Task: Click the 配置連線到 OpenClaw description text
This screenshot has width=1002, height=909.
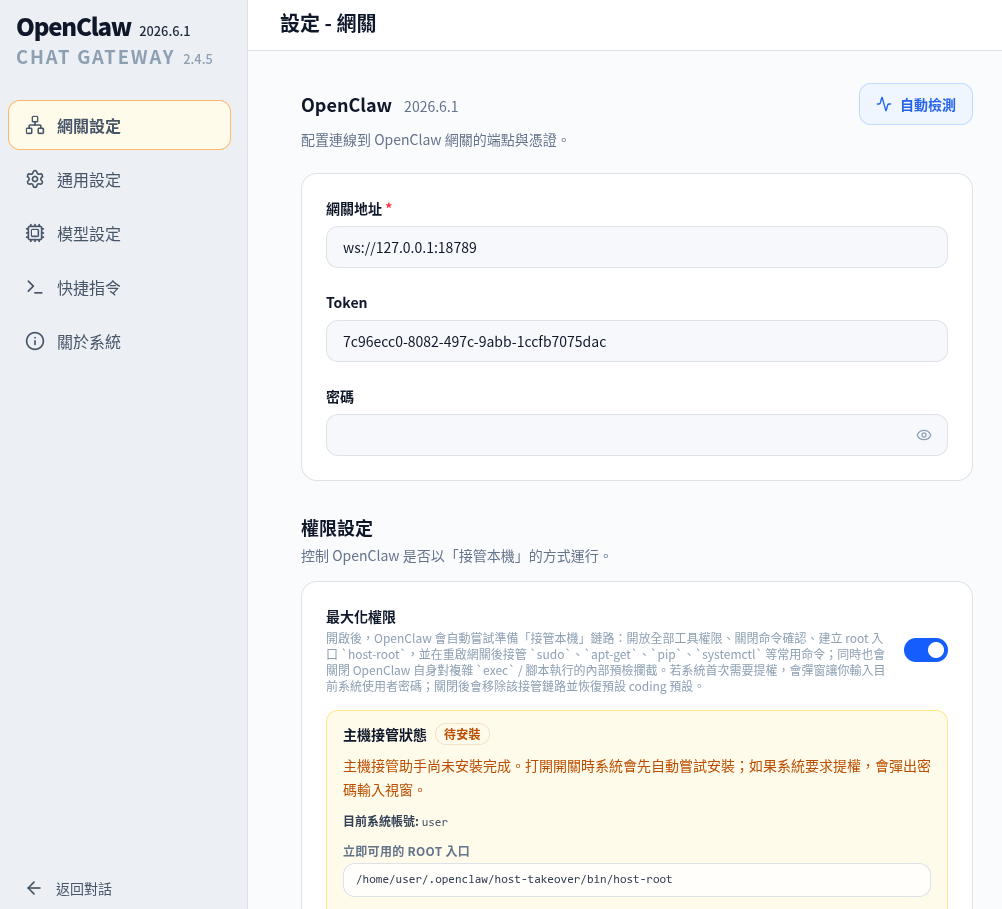Action: [x=435, y=140]
